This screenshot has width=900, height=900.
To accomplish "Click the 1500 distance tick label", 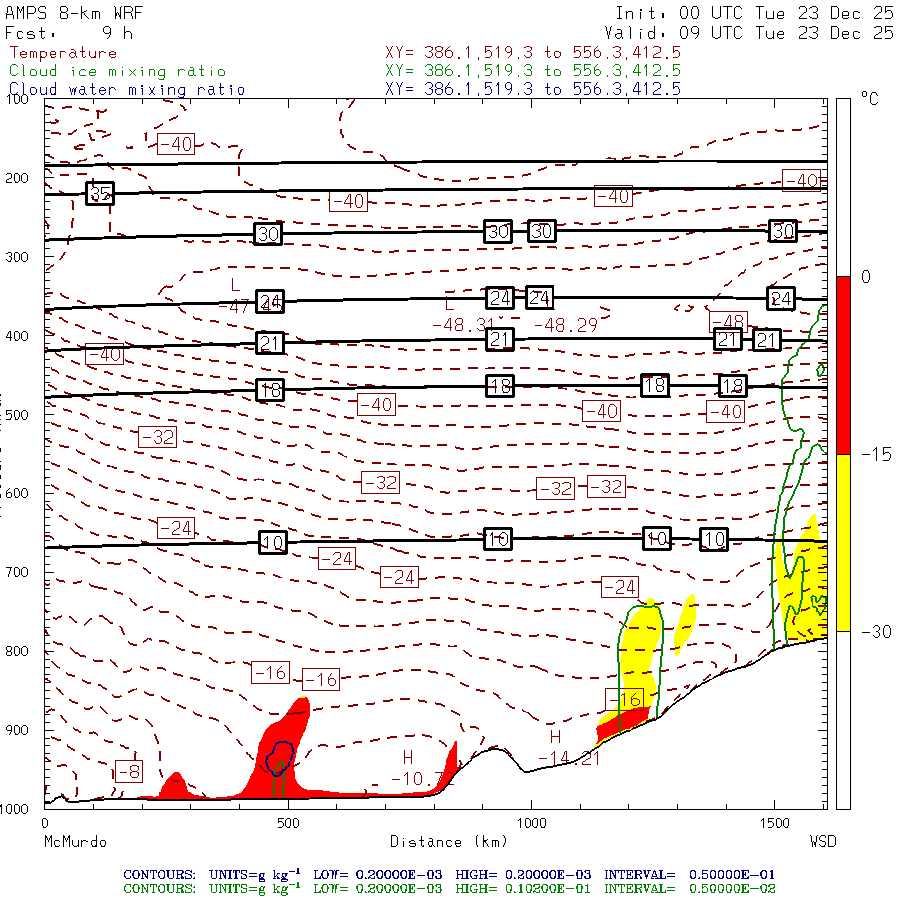I will tap(774, 823).
